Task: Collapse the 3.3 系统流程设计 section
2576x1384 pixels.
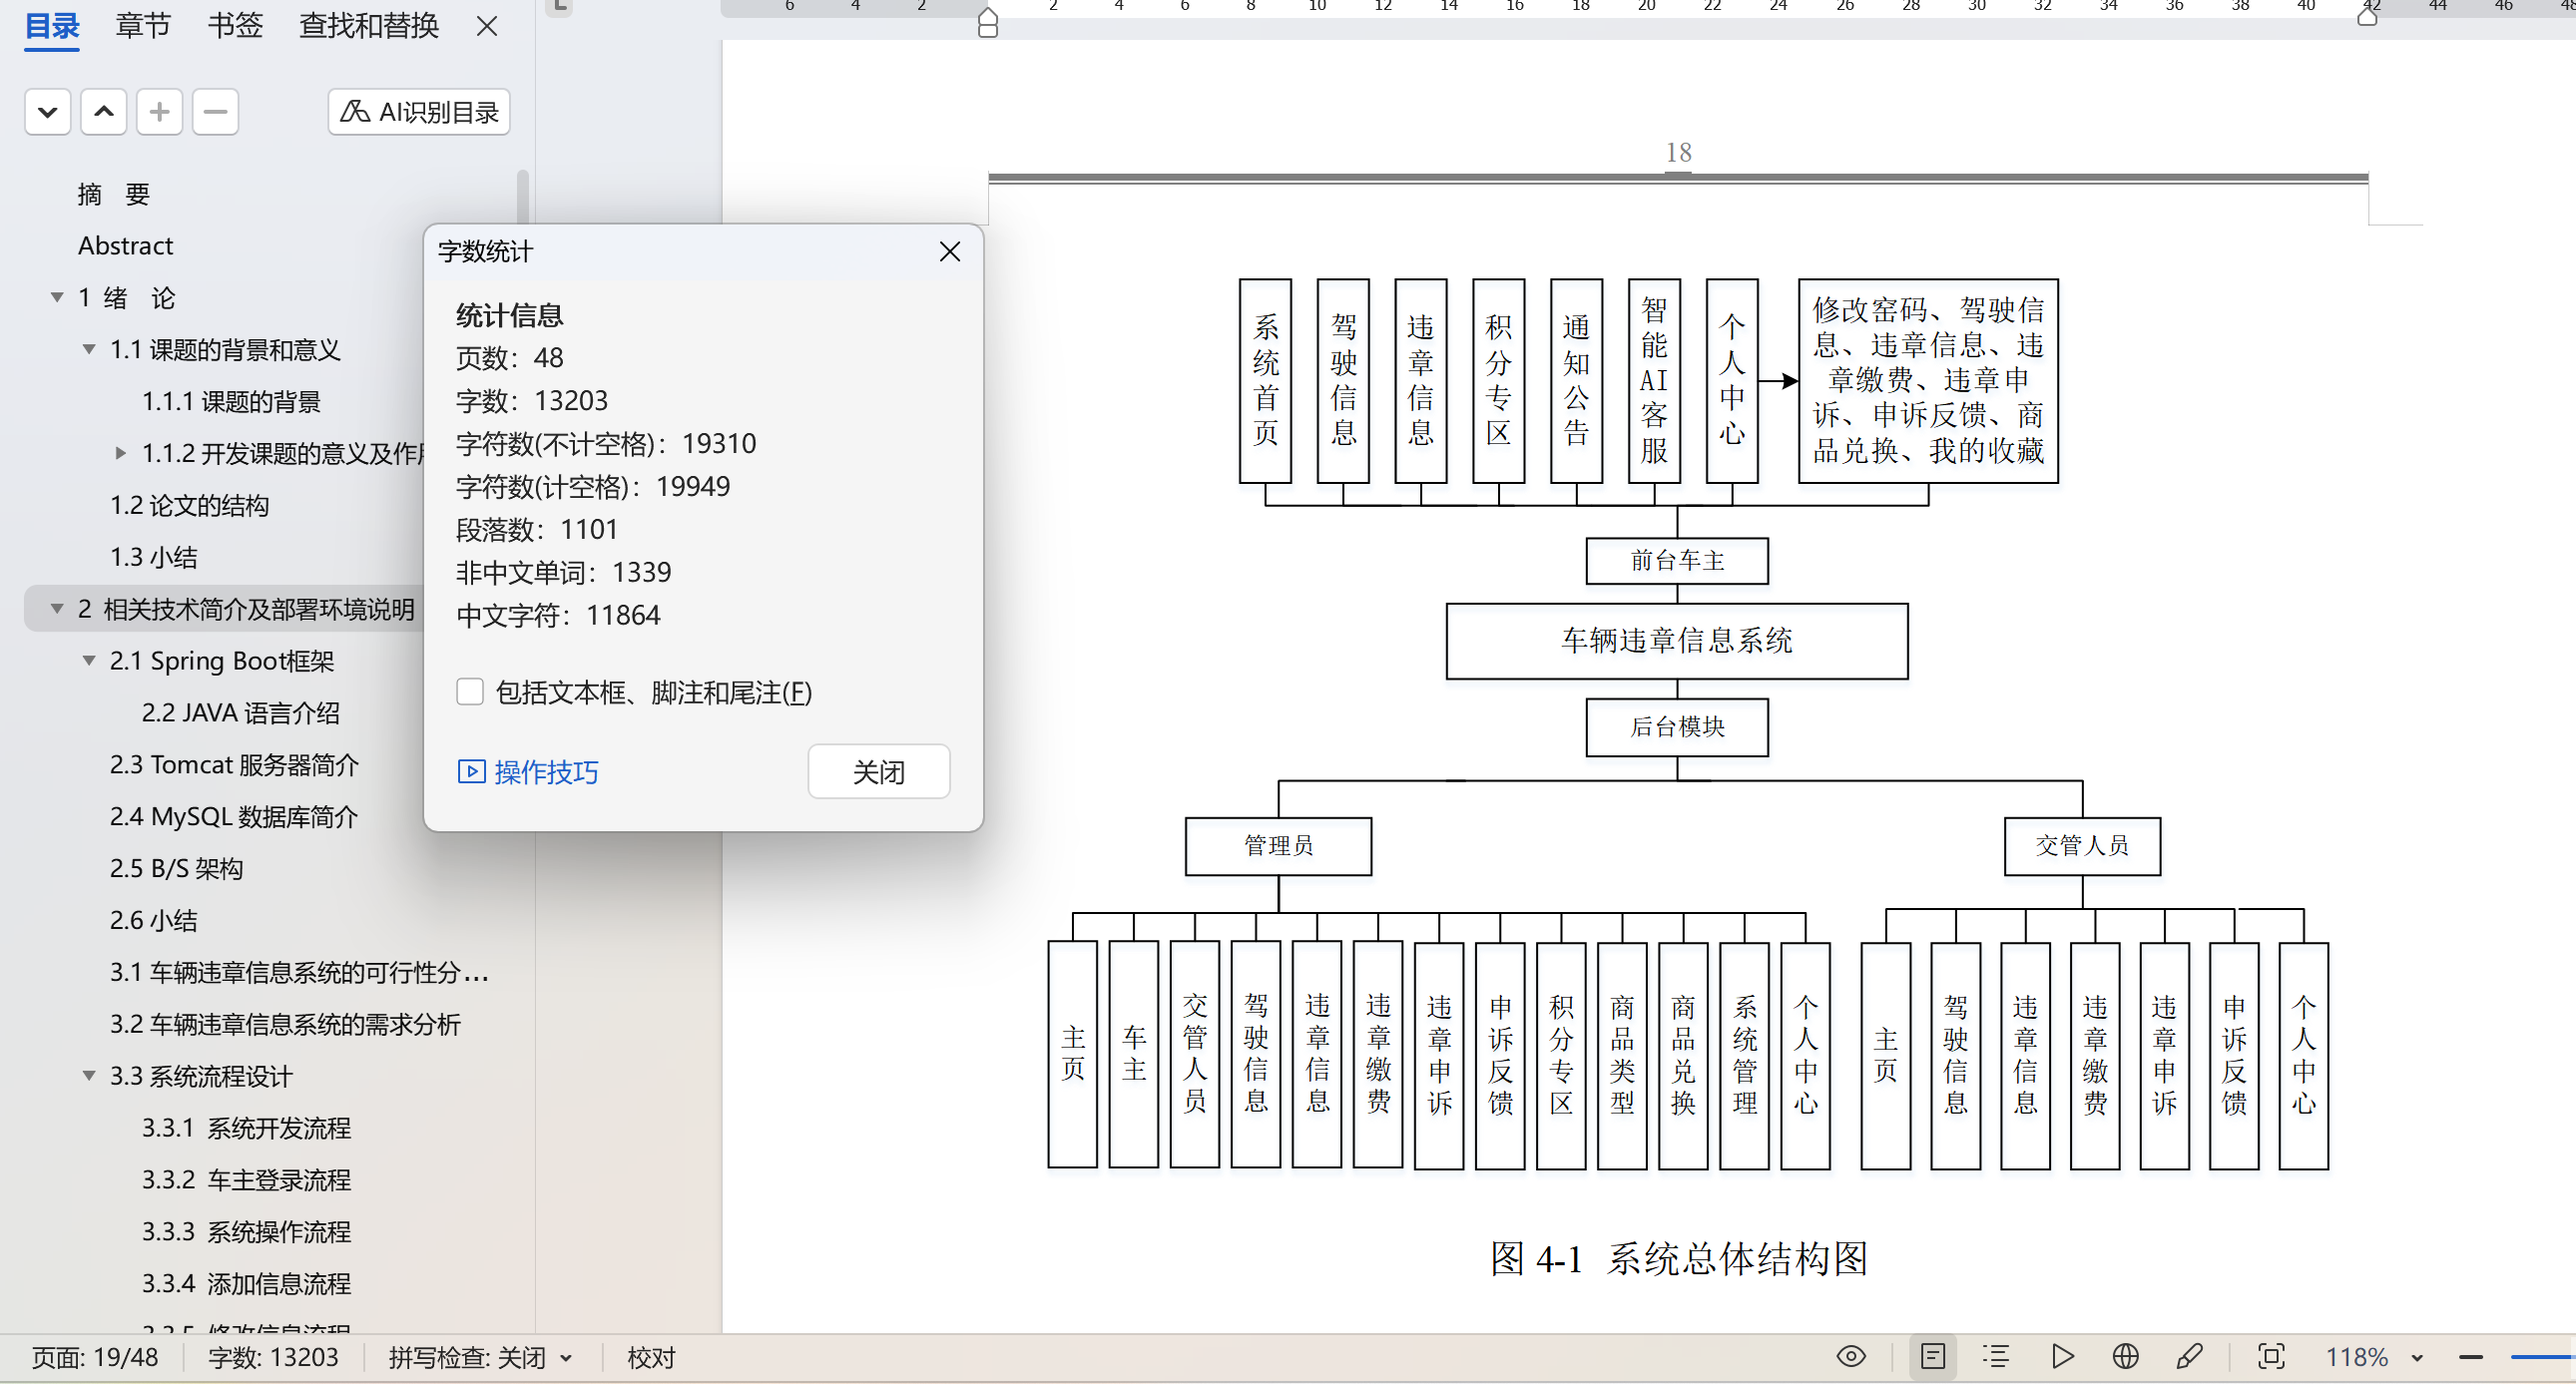Action: (89, 1076)
